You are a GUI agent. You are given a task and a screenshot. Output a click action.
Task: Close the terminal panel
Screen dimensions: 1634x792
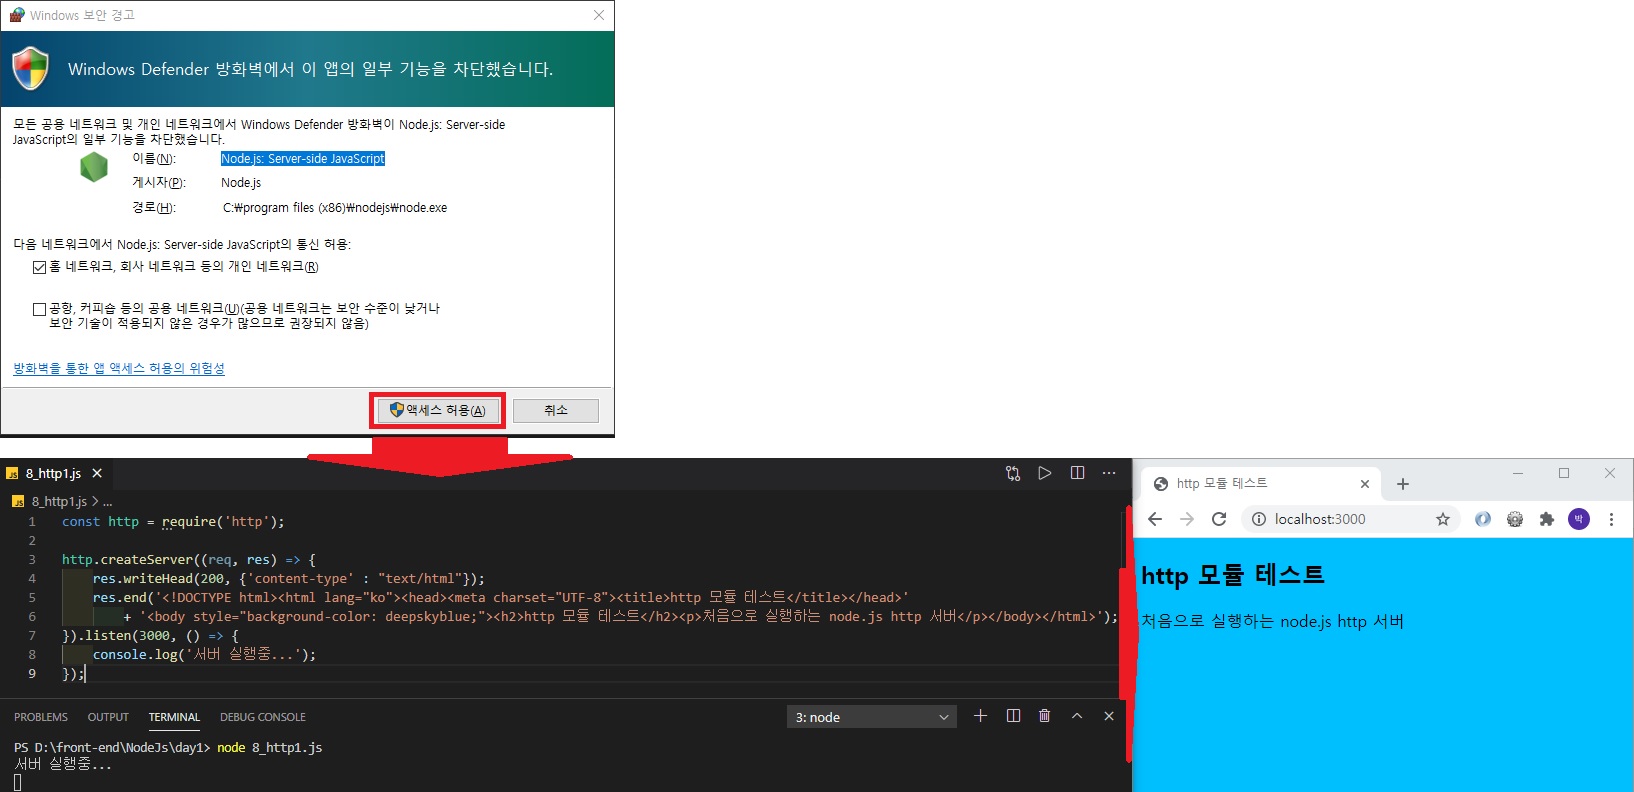(x=1109, y=716)
